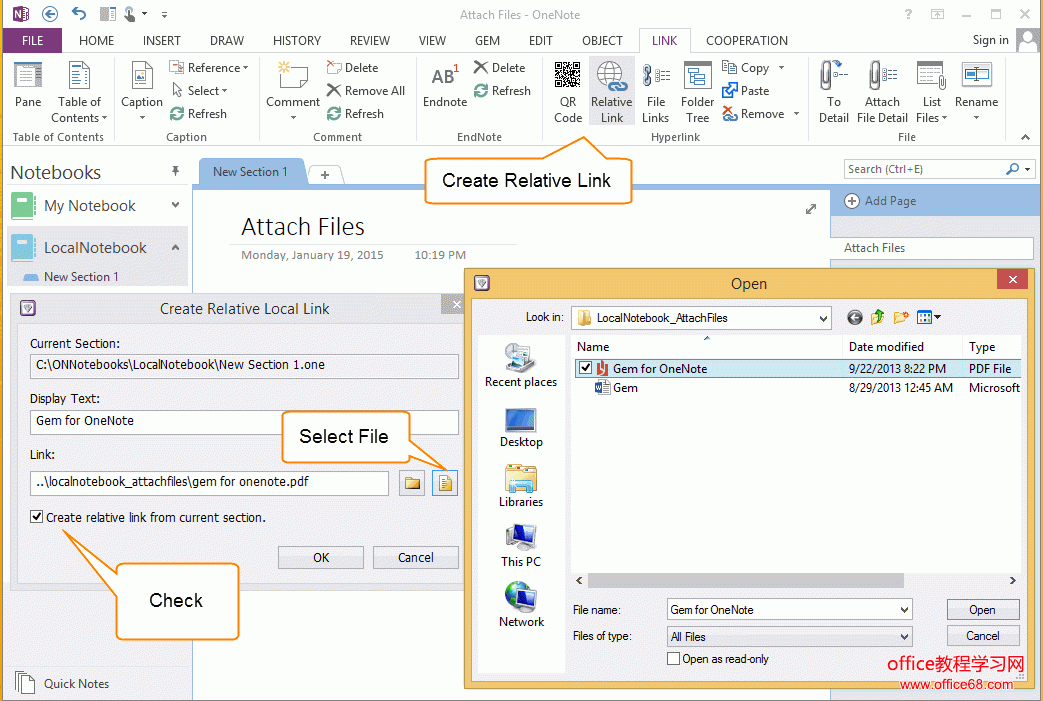1043x701 pixels.
Task: Open the Files of type dropdown
Action: pos(904,636)
